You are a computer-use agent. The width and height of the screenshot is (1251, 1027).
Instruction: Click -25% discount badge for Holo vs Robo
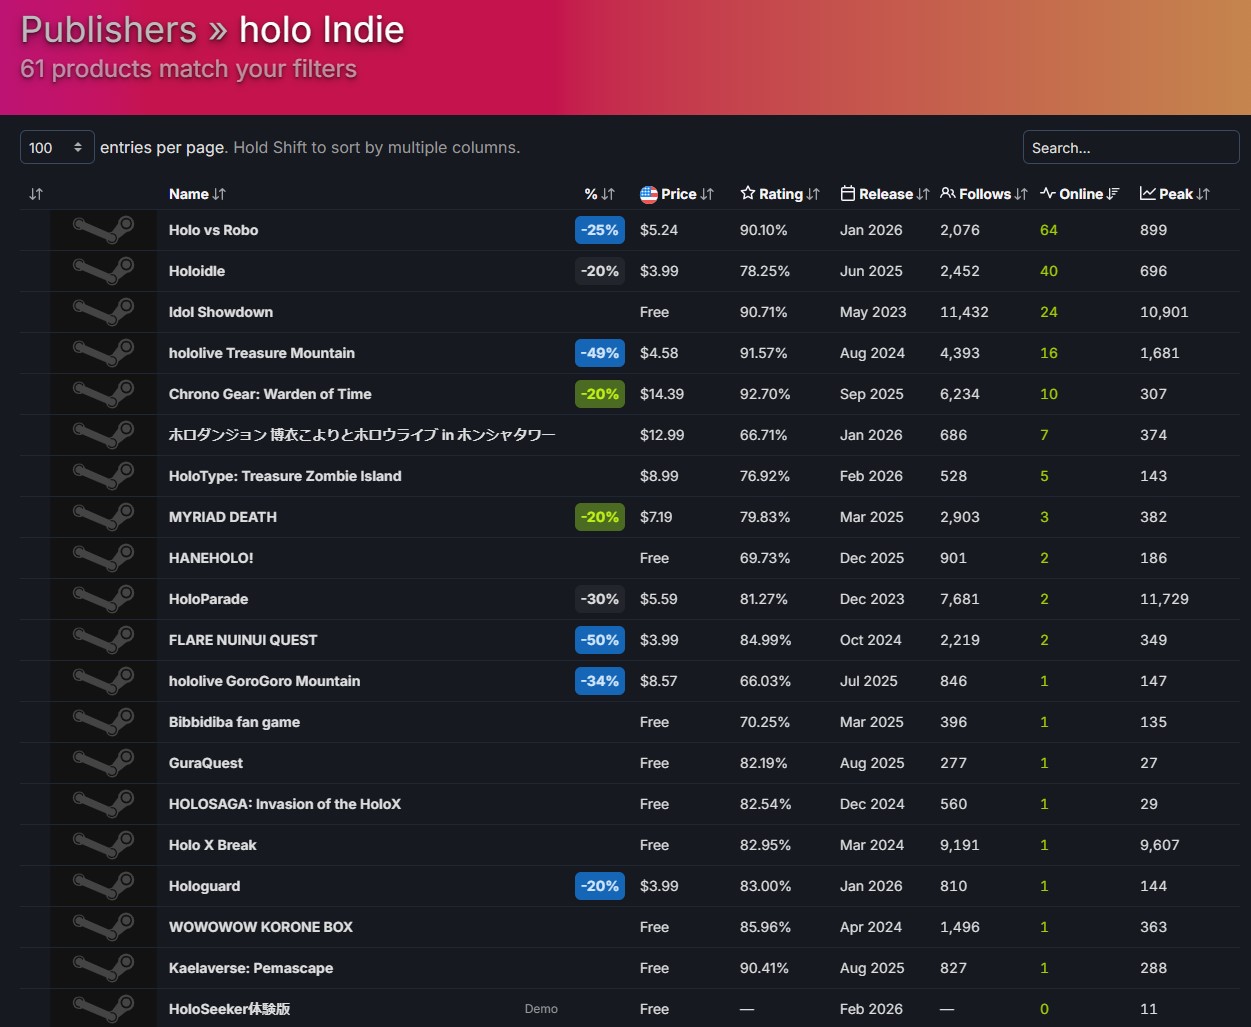point(600,230)
